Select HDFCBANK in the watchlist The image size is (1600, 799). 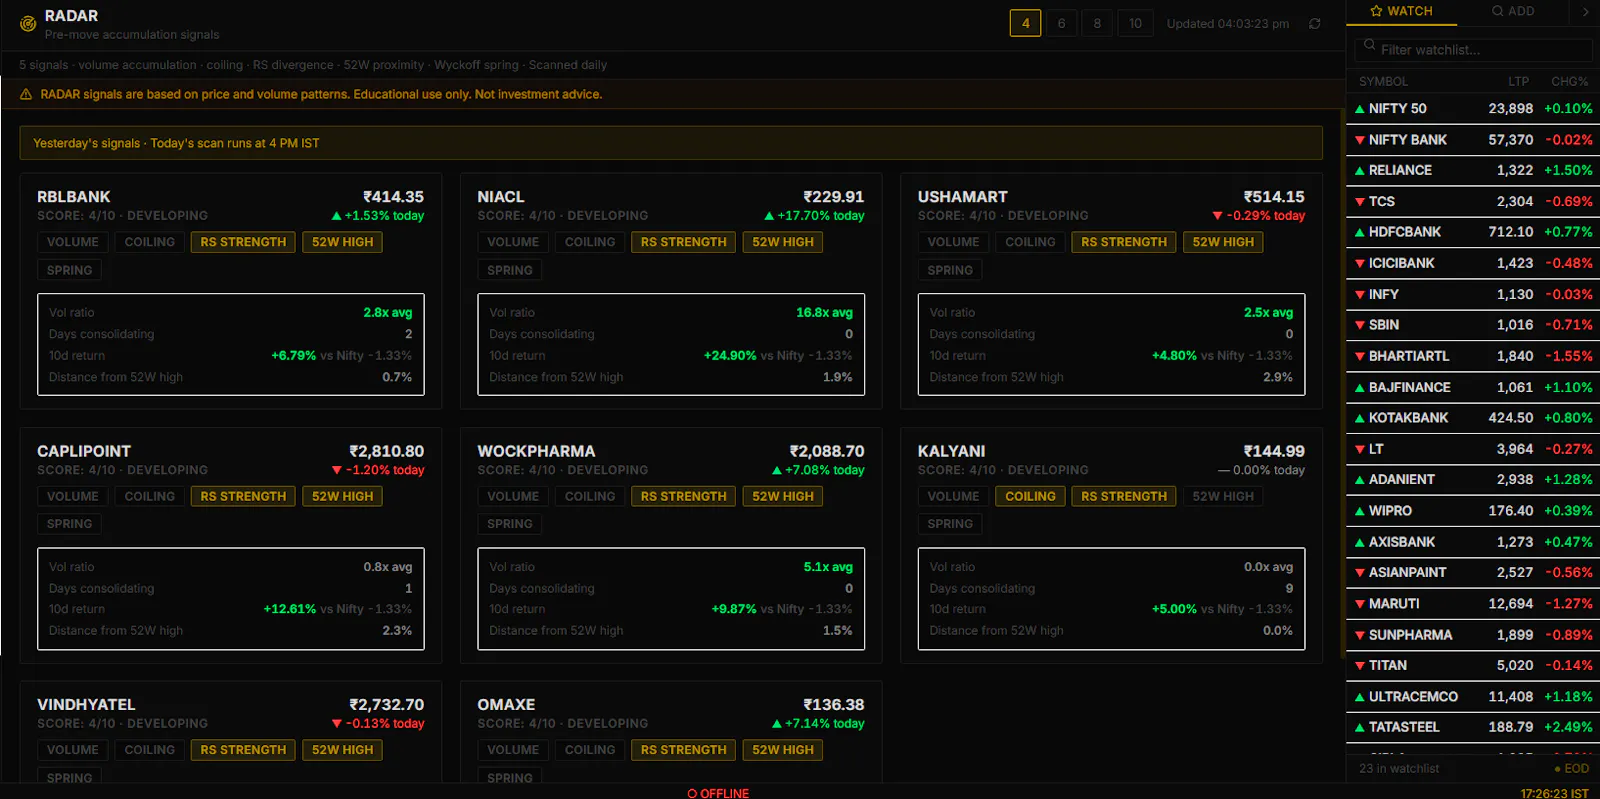click(x=1473, y=232)
